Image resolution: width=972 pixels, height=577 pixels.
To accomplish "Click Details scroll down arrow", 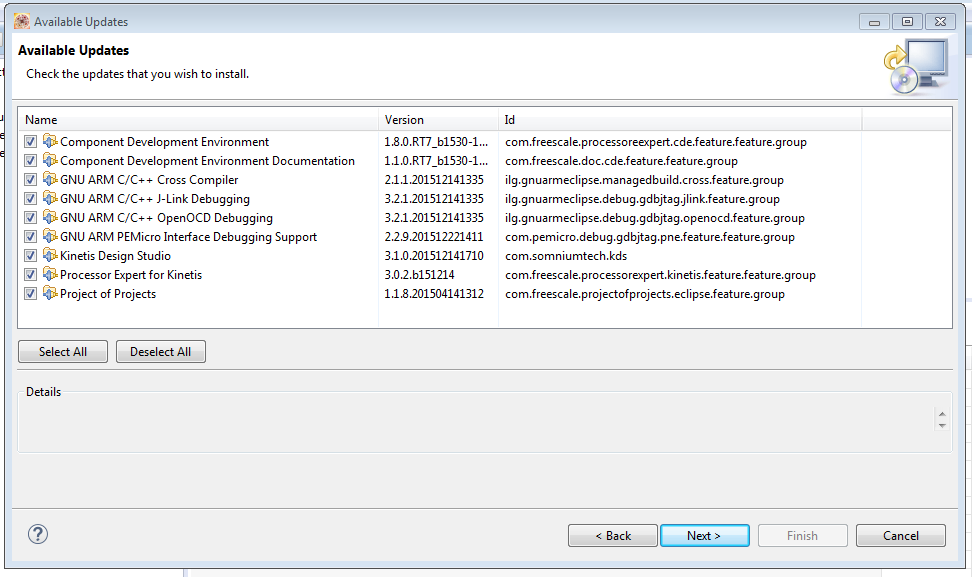I will [942, 425].
